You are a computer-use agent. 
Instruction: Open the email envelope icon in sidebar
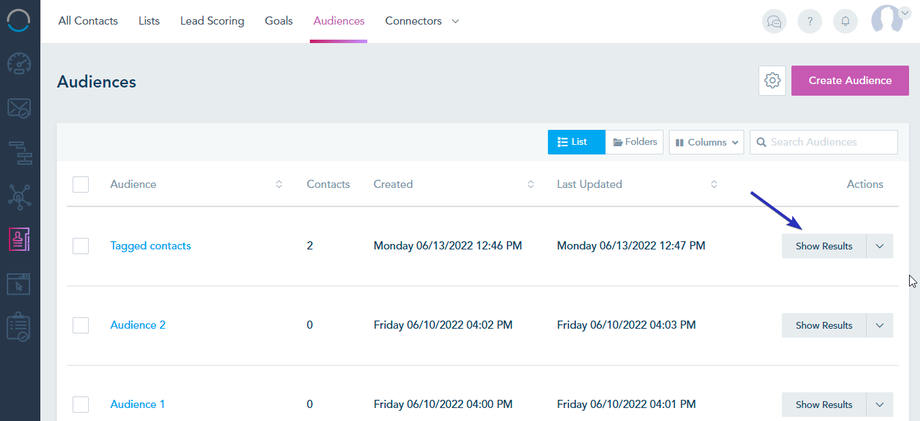19,108
